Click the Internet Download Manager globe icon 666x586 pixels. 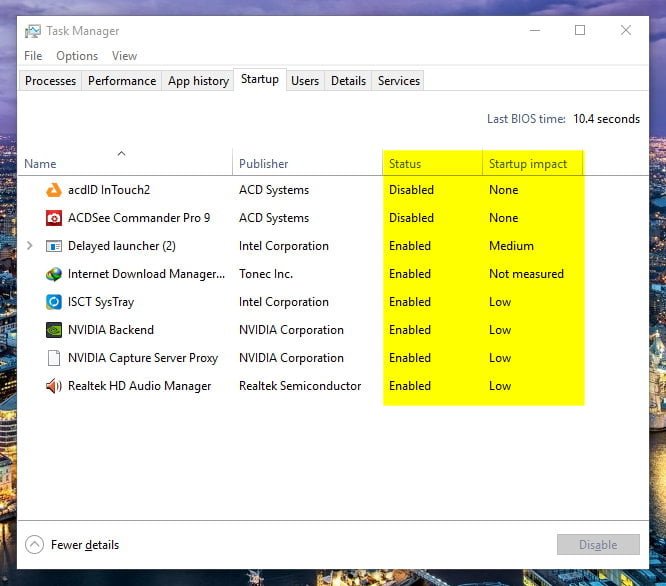point(54,274)
